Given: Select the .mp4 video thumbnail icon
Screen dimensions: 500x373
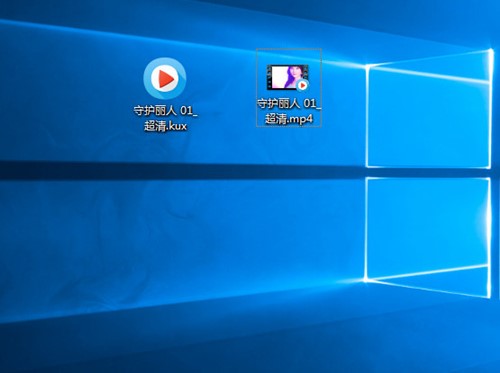Looking at the screenshot, I should point(288,78).
